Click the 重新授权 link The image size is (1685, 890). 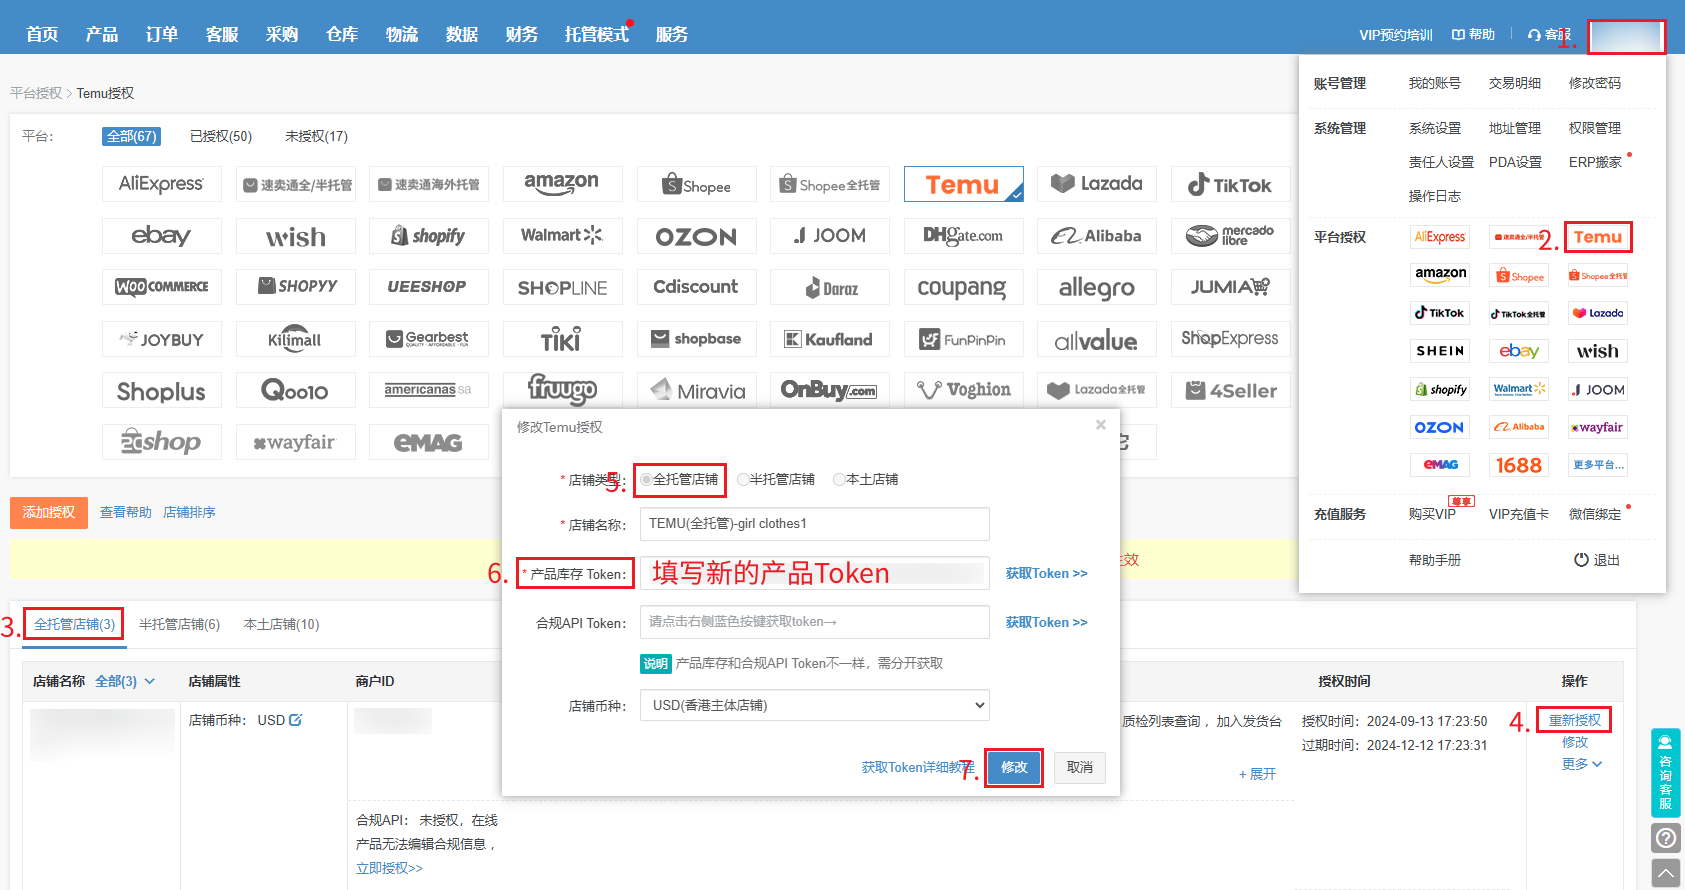coord(1575,720)
